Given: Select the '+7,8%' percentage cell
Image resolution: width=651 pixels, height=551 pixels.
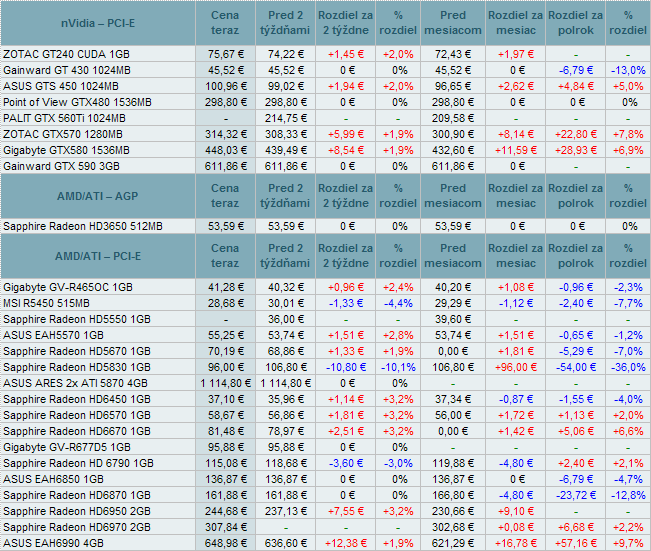Looking at the screenshot, I should click(x=628, y=135).
